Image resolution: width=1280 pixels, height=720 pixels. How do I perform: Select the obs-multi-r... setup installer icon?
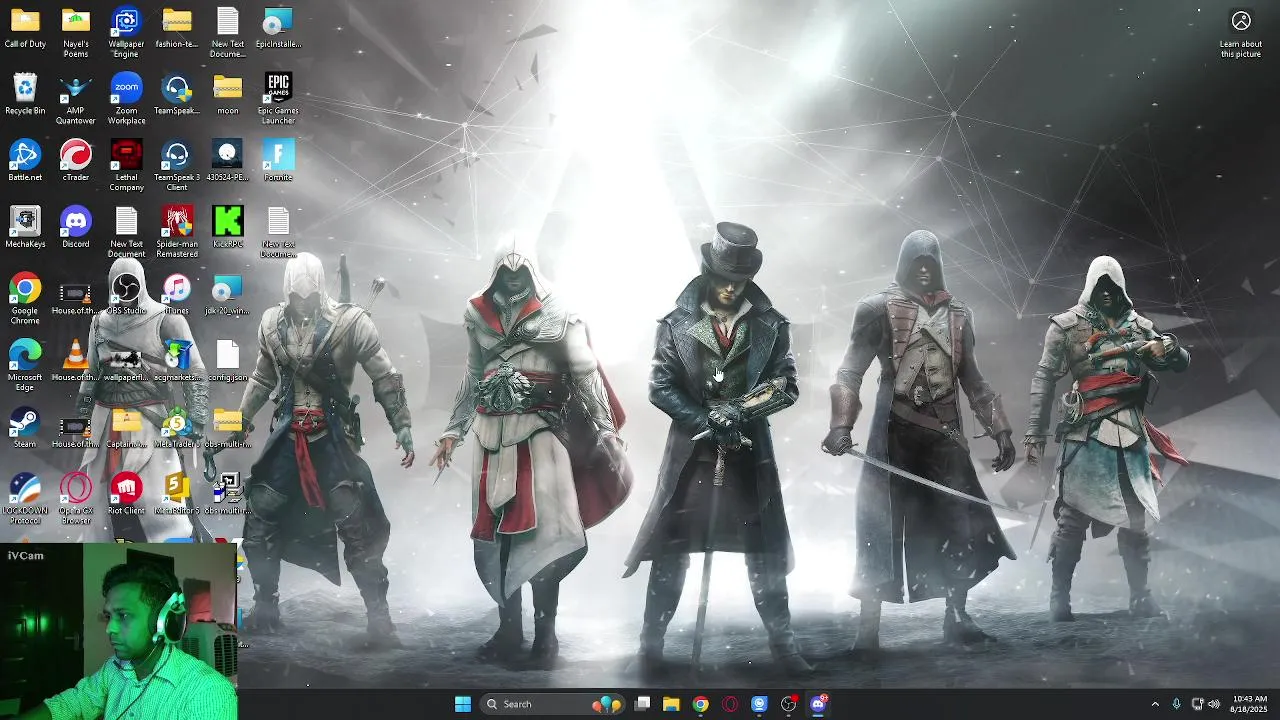228,495
